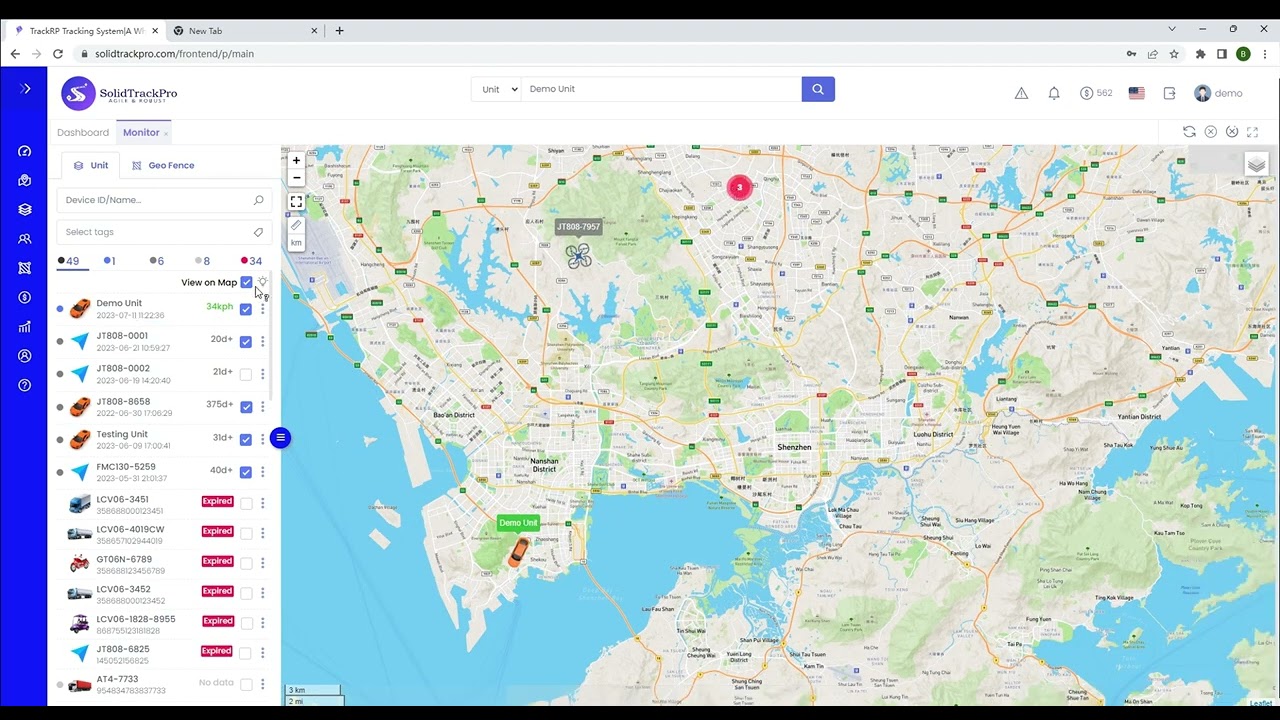This screenshot has width=1280, height=720.
Task: Uncheck the Testing Unit map checkbox
Action: point(246,439)
